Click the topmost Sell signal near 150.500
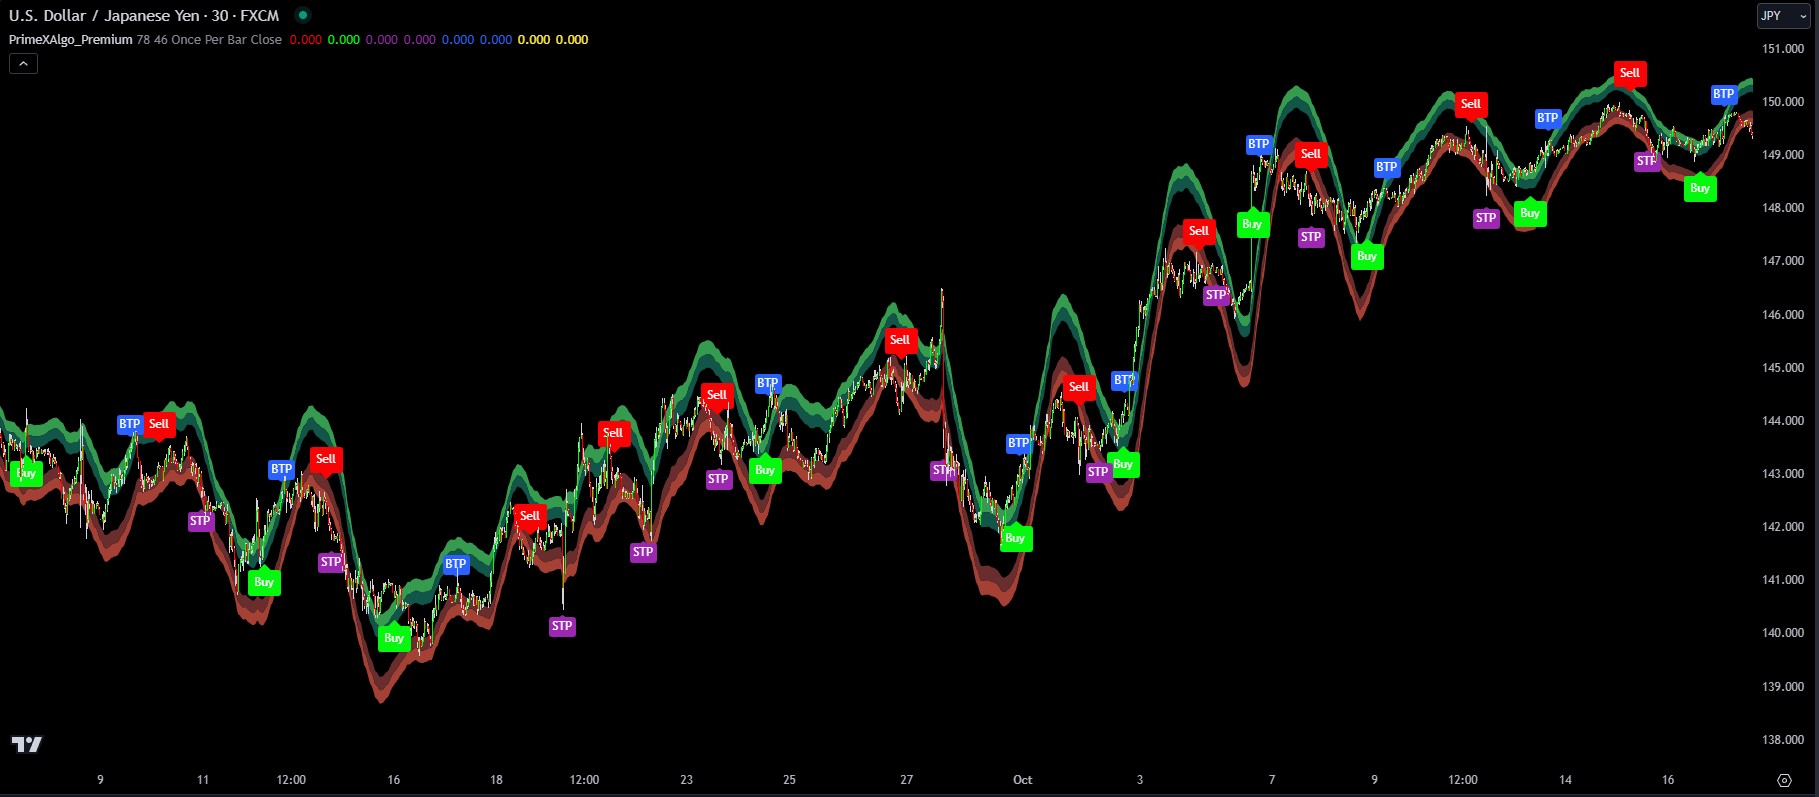 (x=1630, y=73)
